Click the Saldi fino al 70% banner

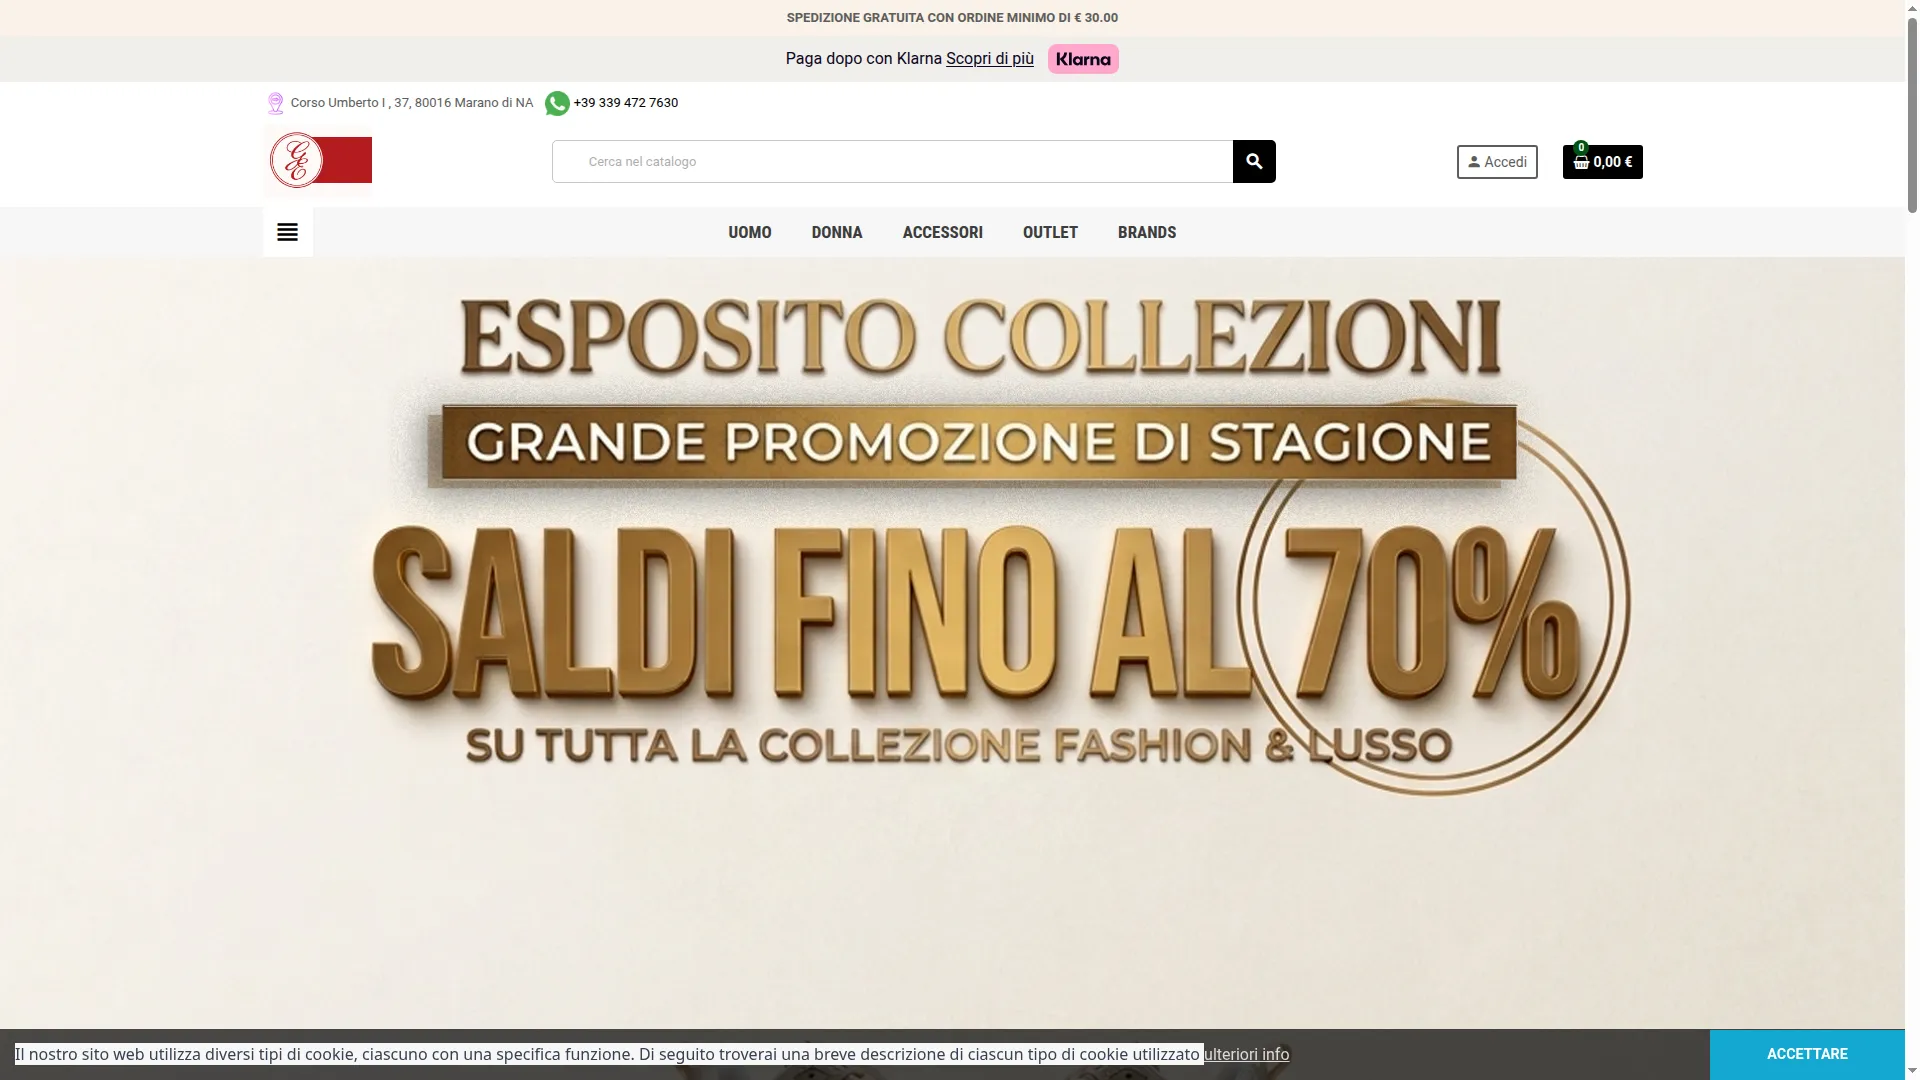pyautogui.click(x=952, y=642)
